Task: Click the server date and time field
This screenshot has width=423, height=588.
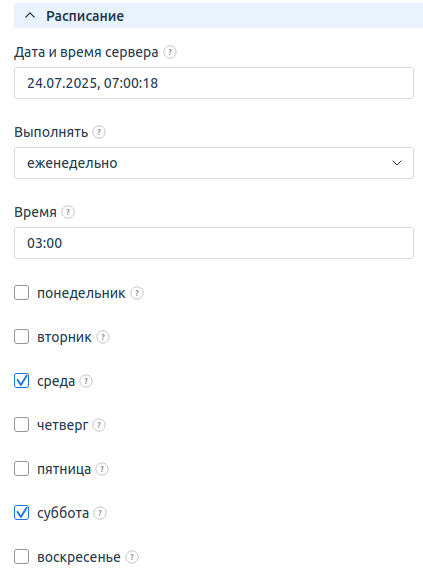Action: (x=214, y=83)
